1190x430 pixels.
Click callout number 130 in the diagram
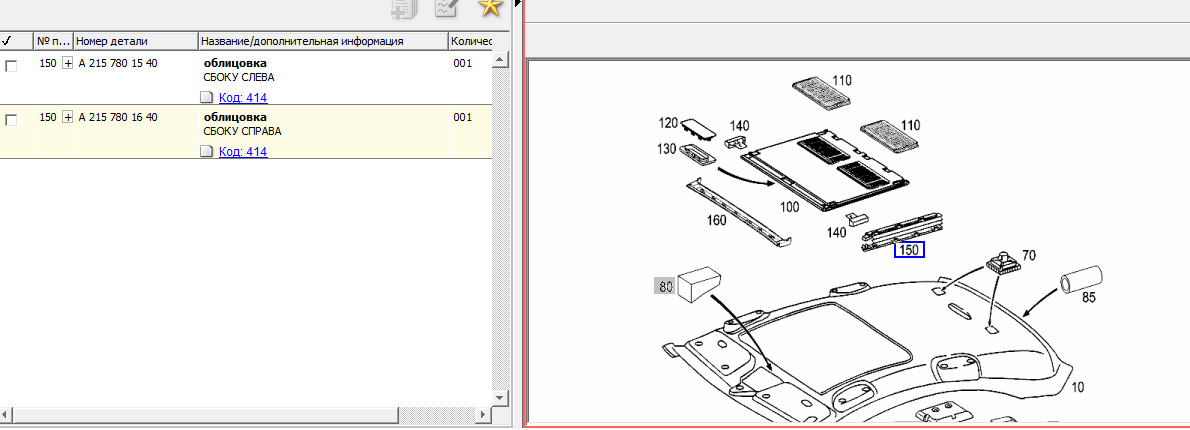point(669,149)
